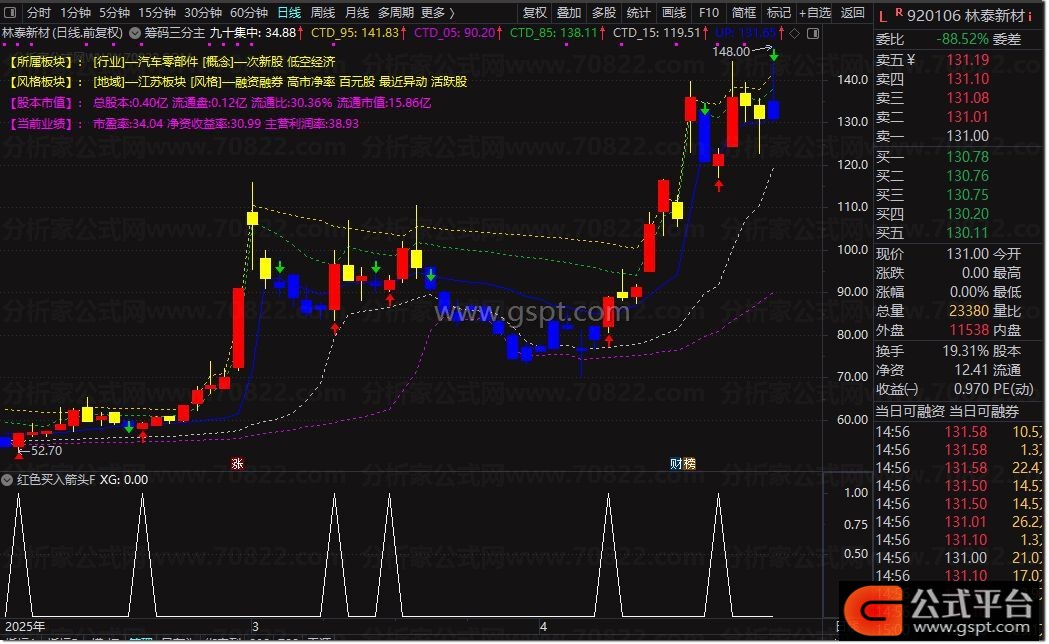Click the panel layout icon before 分时

click(x=11, y=13)
